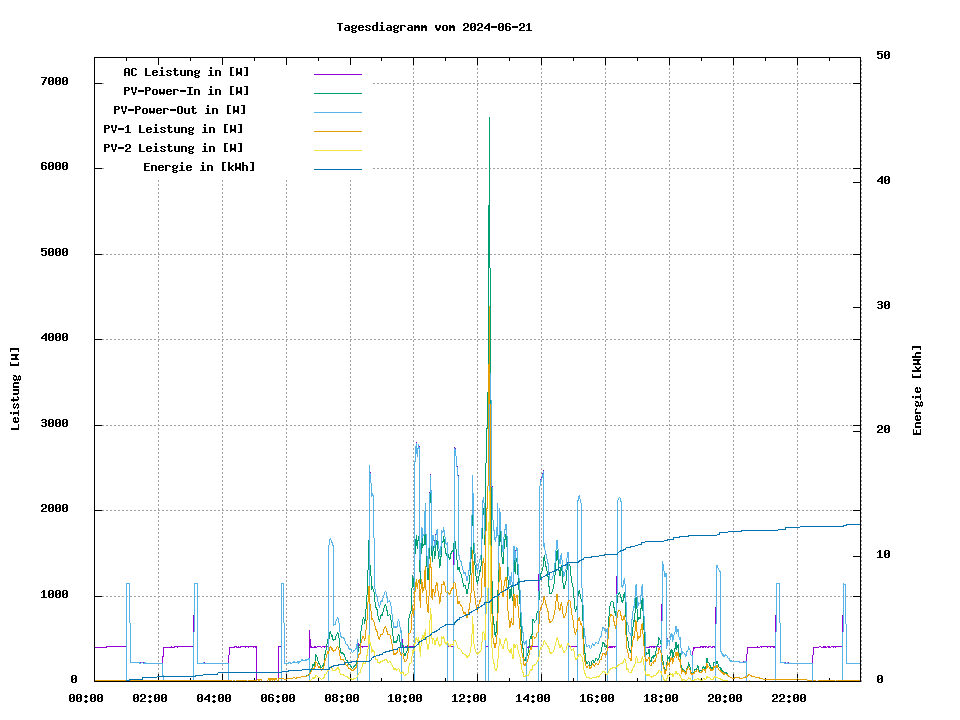Click the chart title Tagesdiagramm vom 2024-06-21
Viewport: 960px width, 720px height.
coord(434,28)
